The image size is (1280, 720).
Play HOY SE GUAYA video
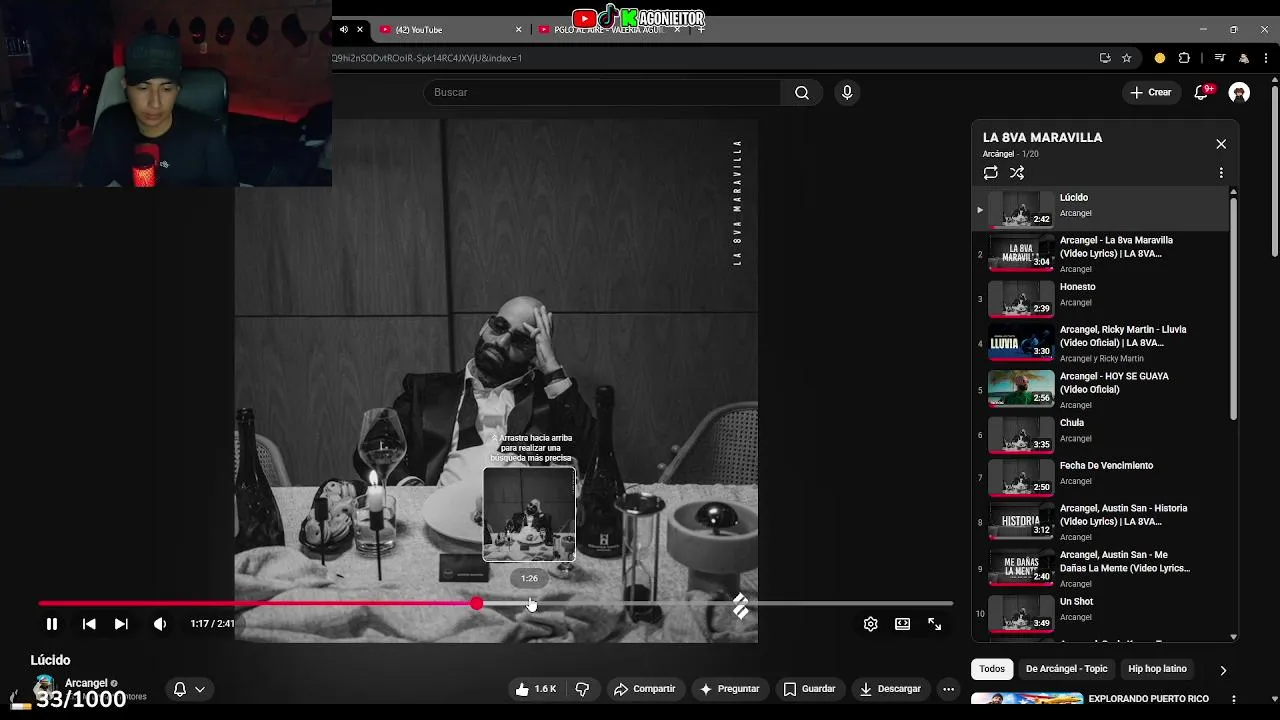pyautogui.click(x=1099, y=390)
